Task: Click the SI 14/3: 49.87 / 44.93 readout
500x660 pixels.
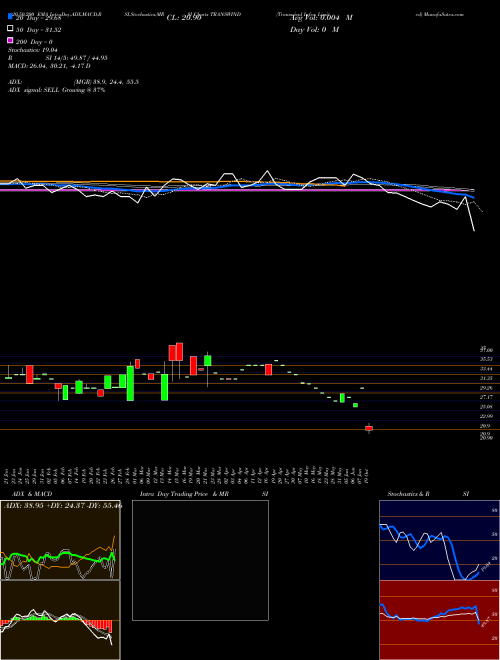Action: (x=77, y=58)
